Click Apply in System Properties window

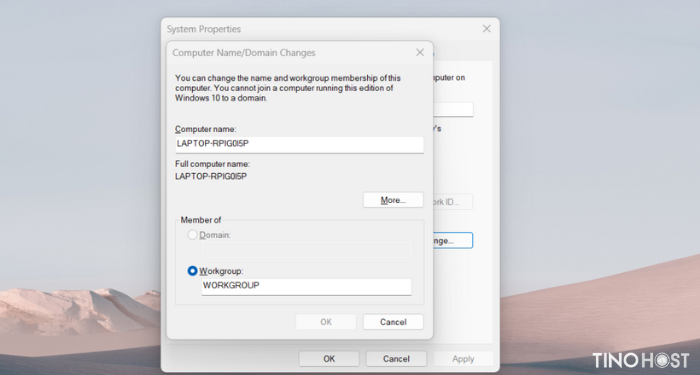[x=463, y=358]
